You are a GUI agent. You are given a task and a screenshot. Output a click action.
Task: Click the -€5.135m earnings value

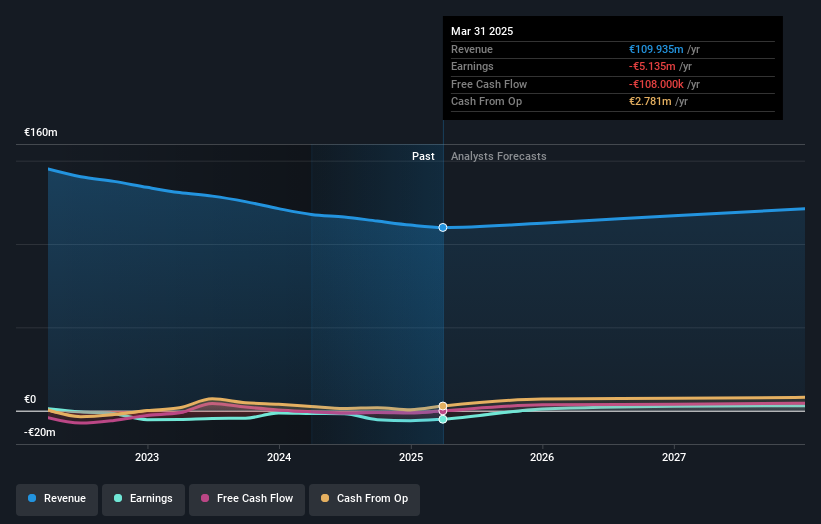tap(652, 66)
